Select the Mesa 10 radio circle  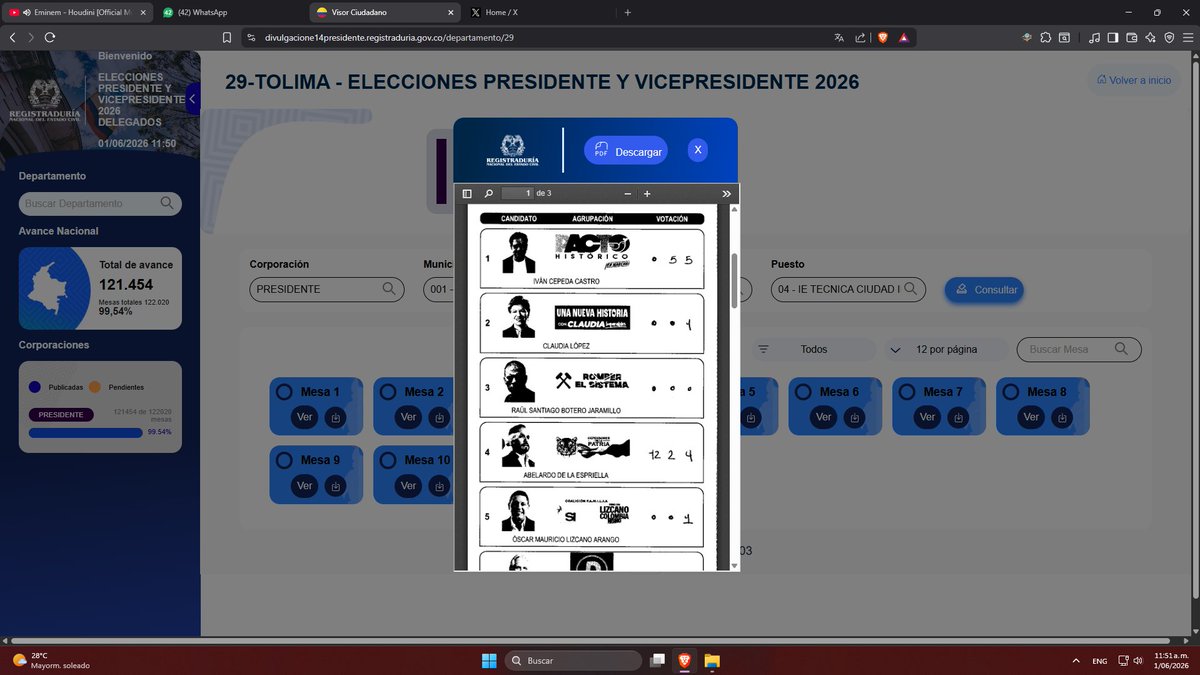[x=387, y=460]
